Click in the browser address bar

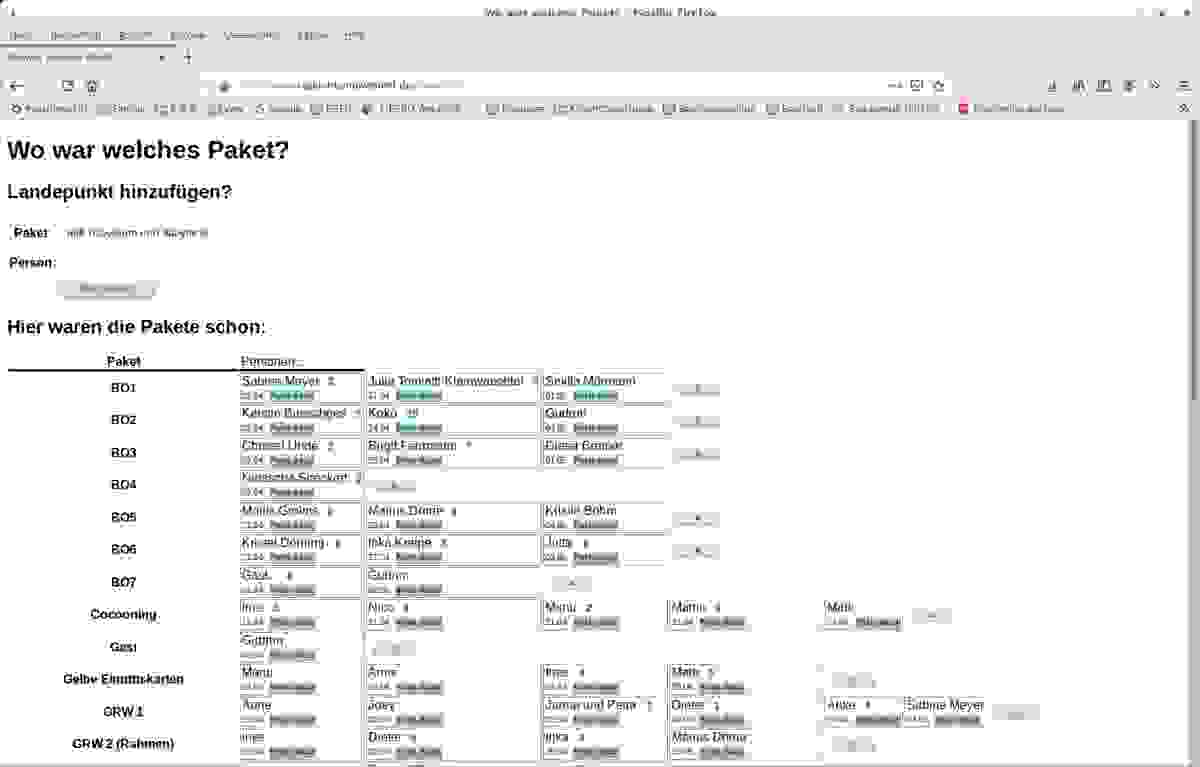(550, 86)
